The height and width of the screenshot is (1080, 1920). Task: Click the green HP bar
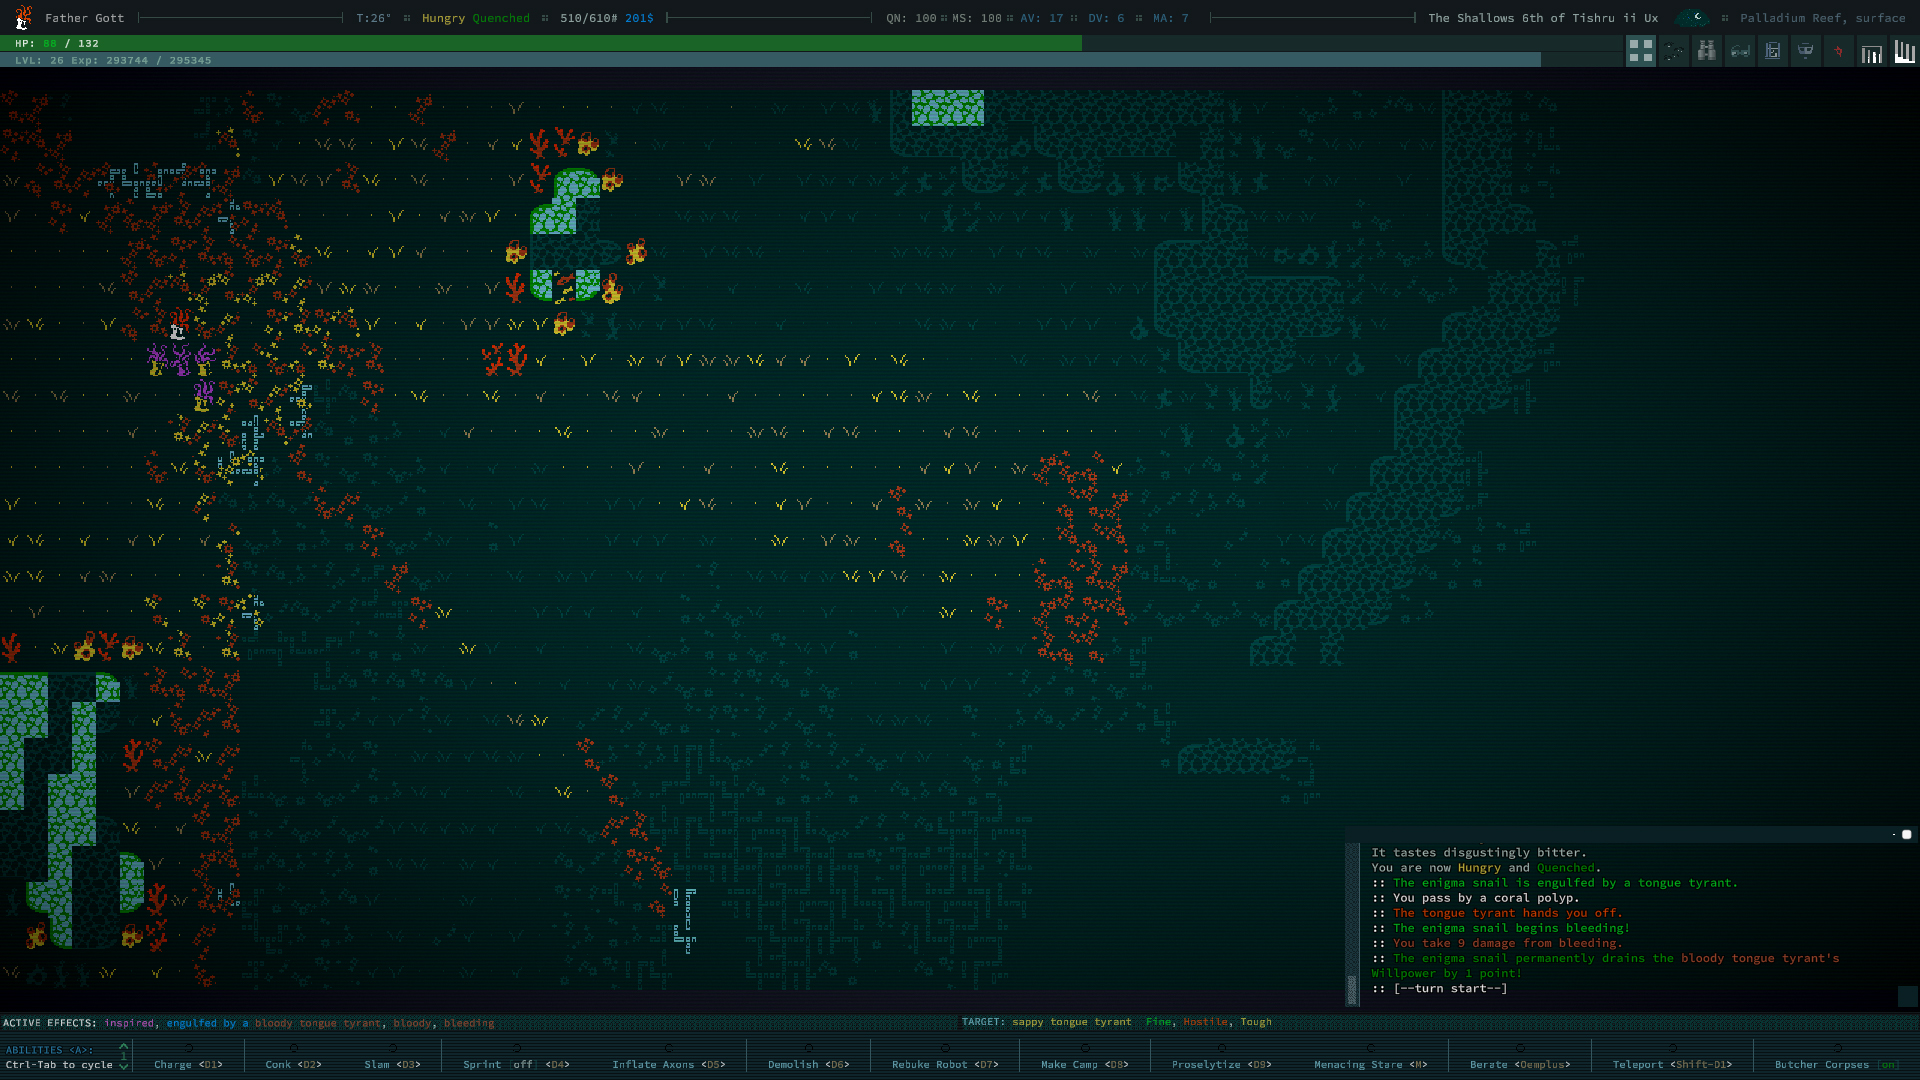pyautogui.click(x=540, y=43)
